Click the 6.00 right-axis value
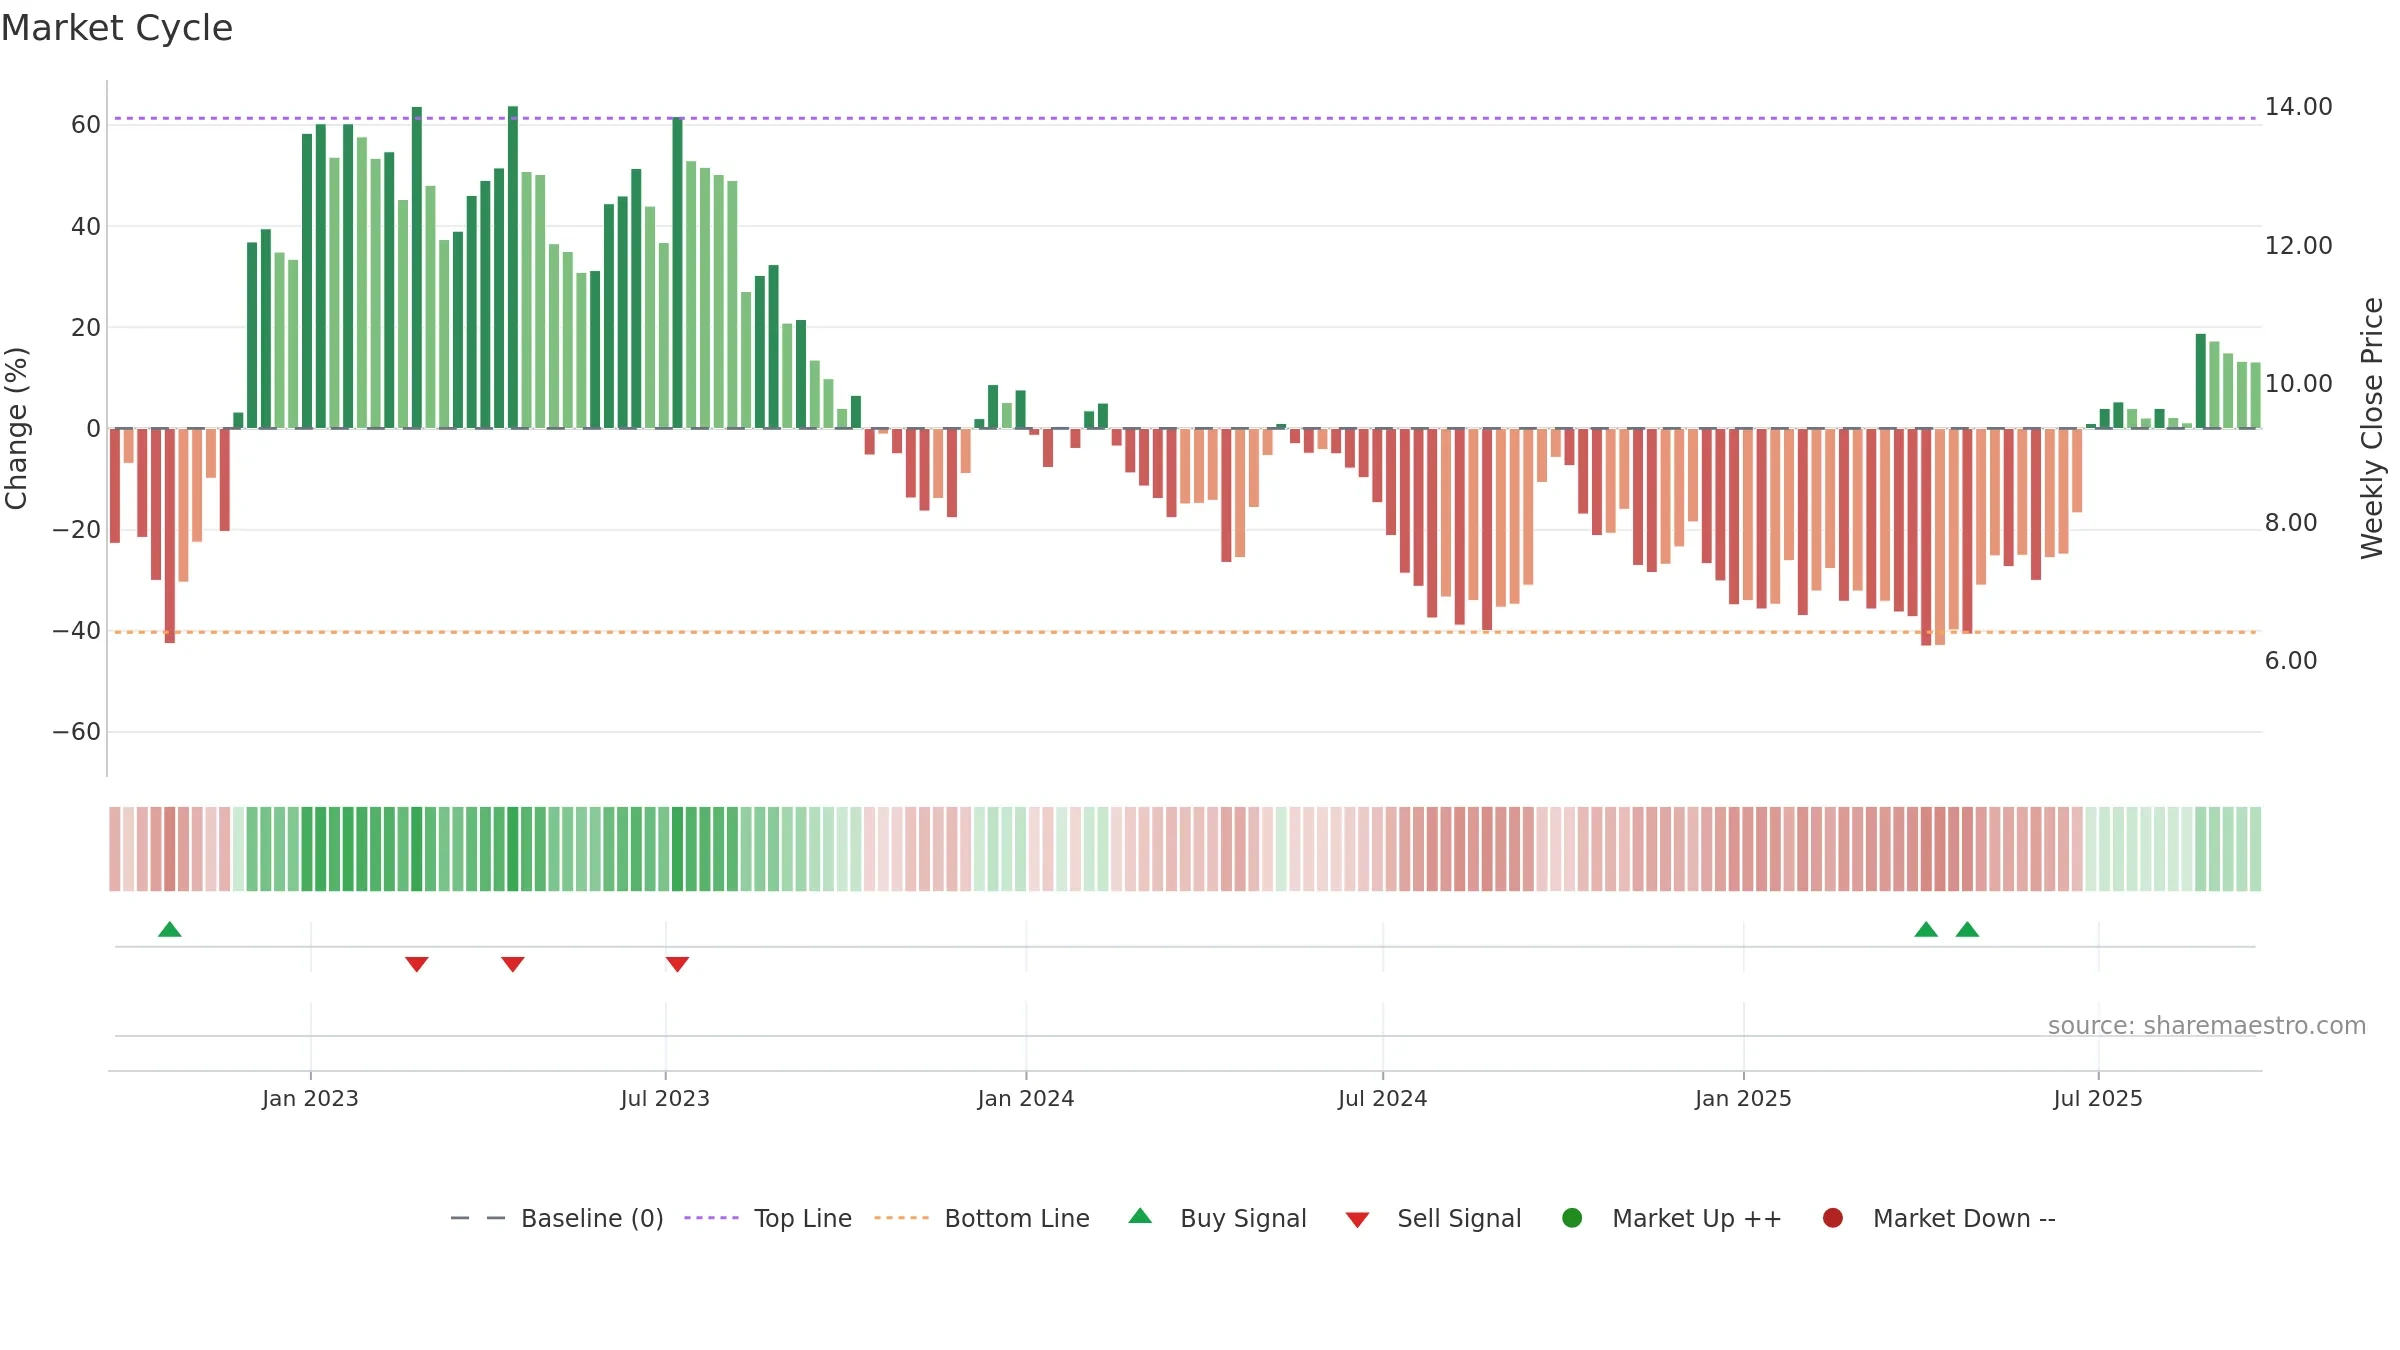Screen dimensions: 2400x1350 tap(2291, 661)
